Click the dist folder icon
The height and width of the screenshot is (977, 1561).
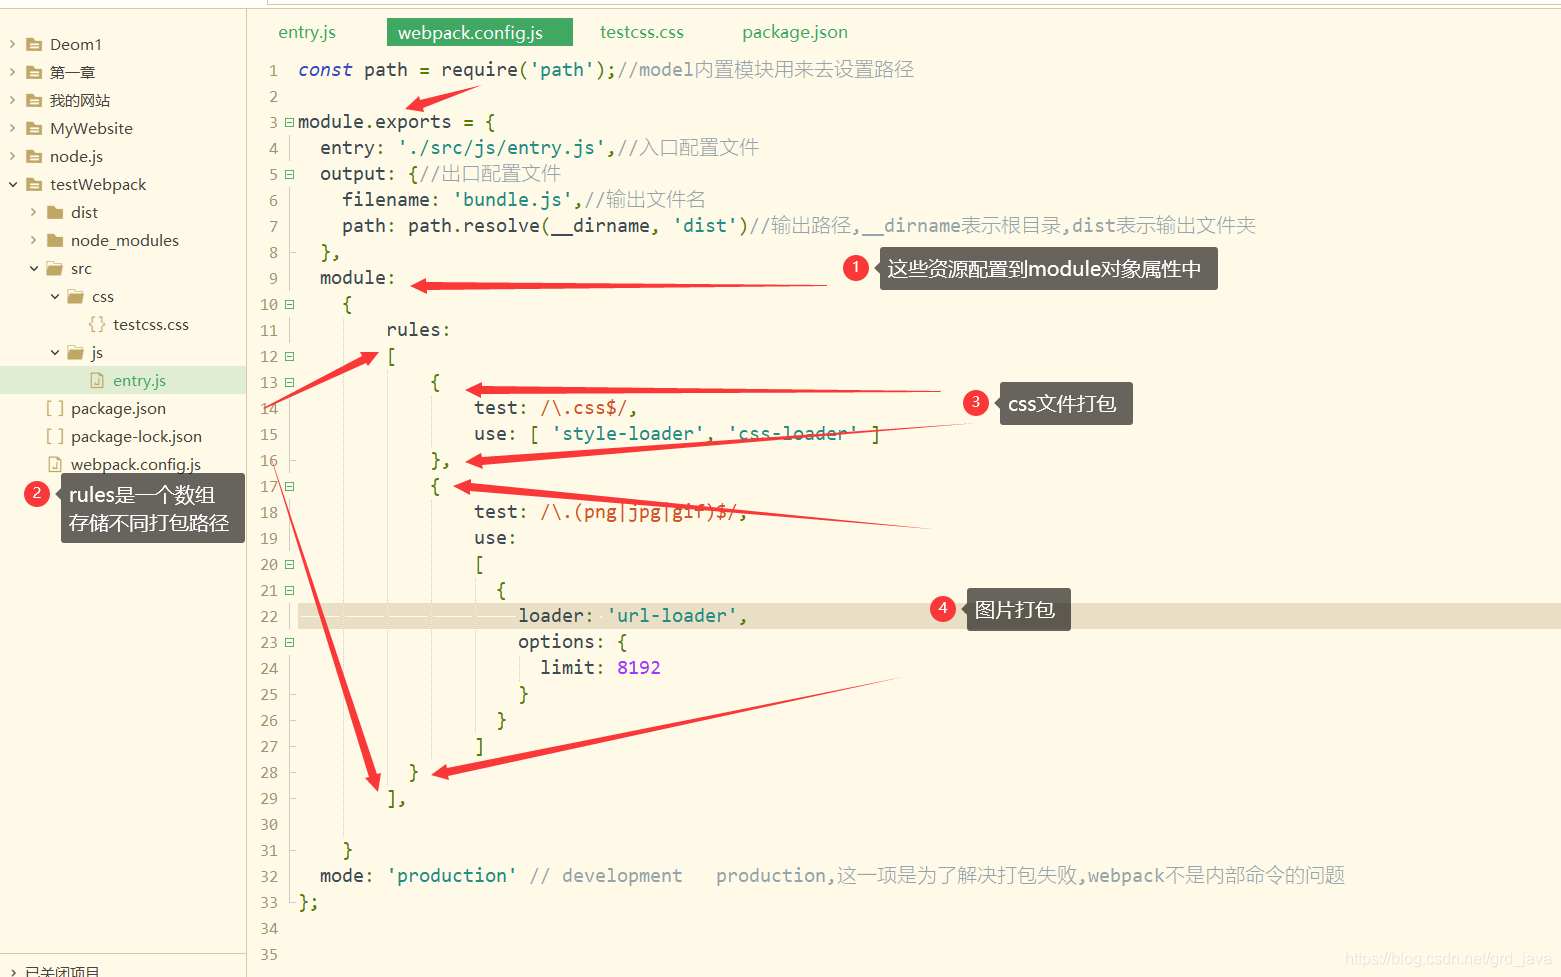(55, 212)
